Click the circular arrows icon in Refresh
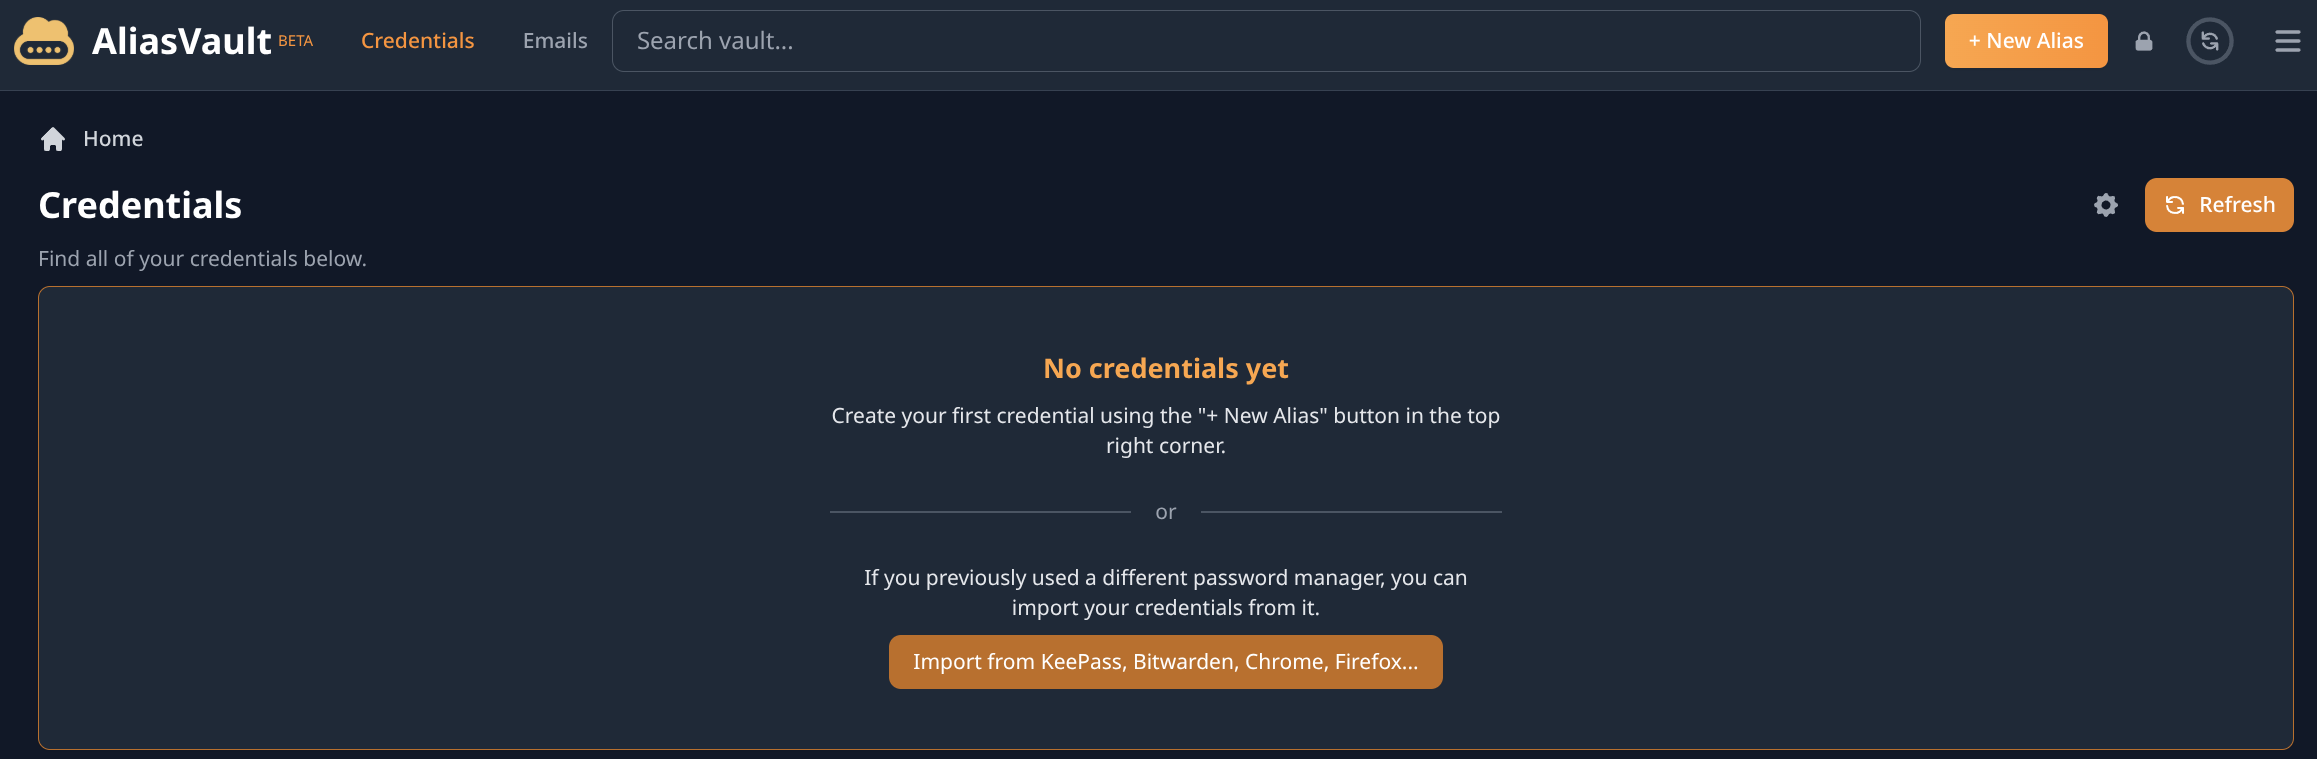This screenshot has width=2317, height=759. (2175, 205)
